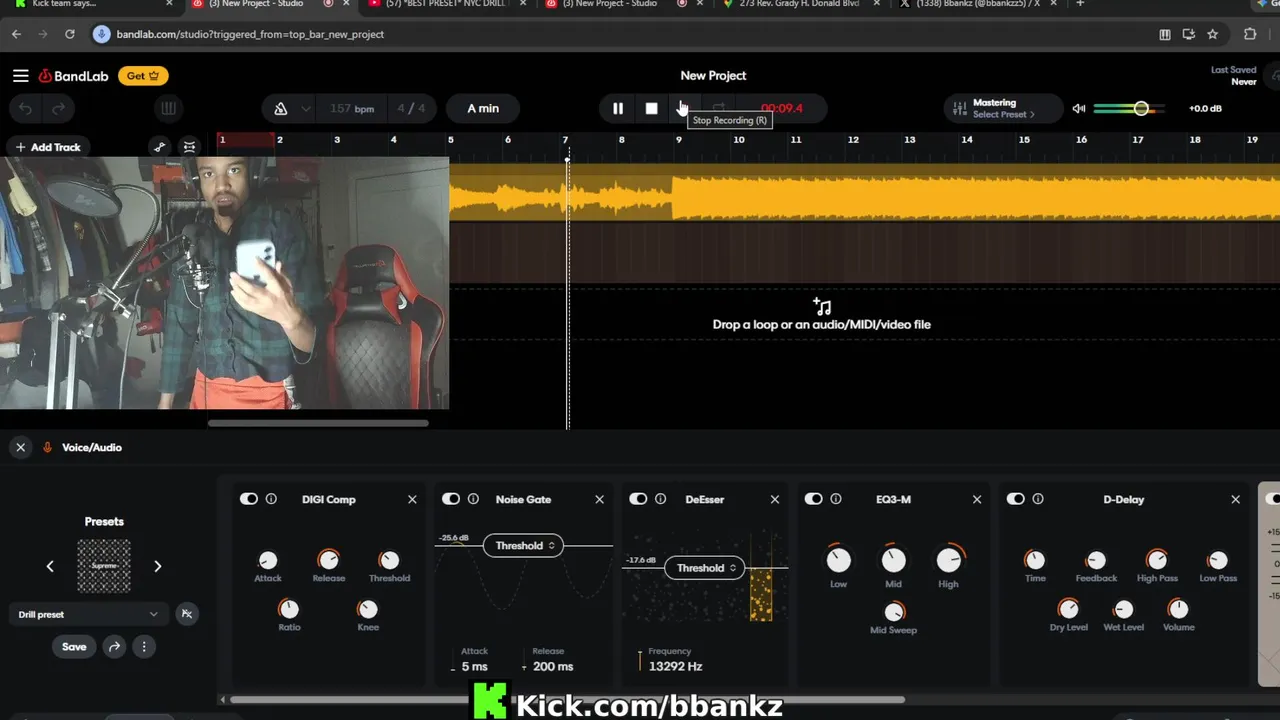Image resolution: width=1280 pixels, height=720 pixels.
Task: Reload the browser page
Action: point(69,34)
